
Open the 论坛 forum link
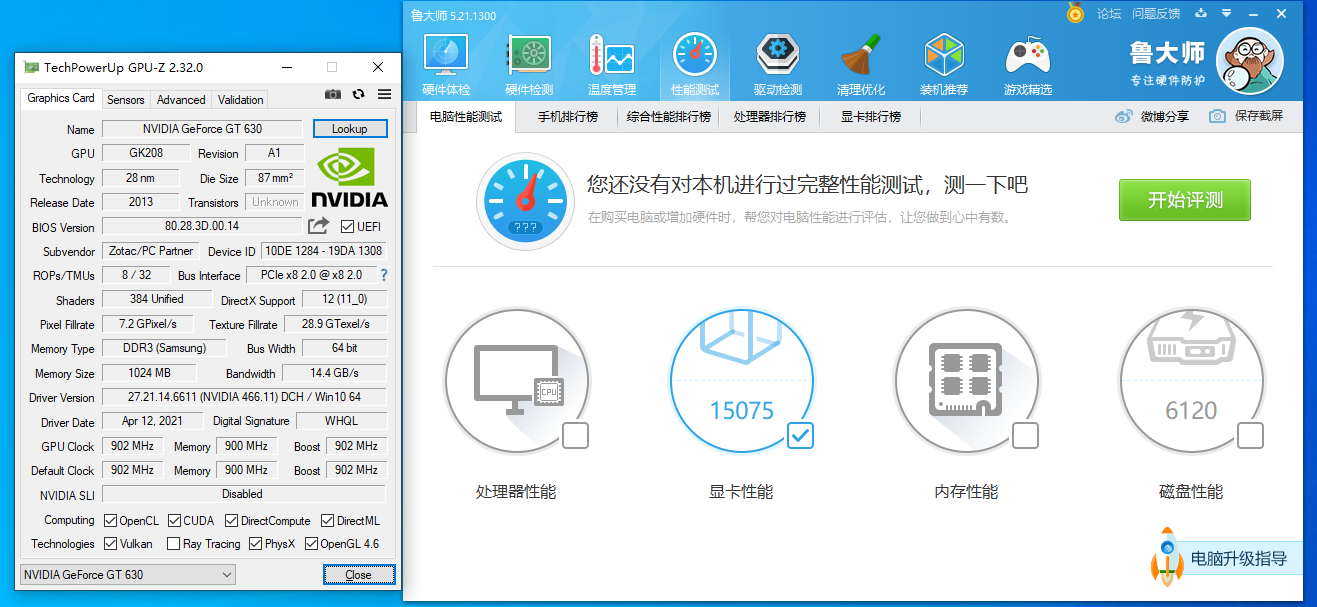(1109, 13)
